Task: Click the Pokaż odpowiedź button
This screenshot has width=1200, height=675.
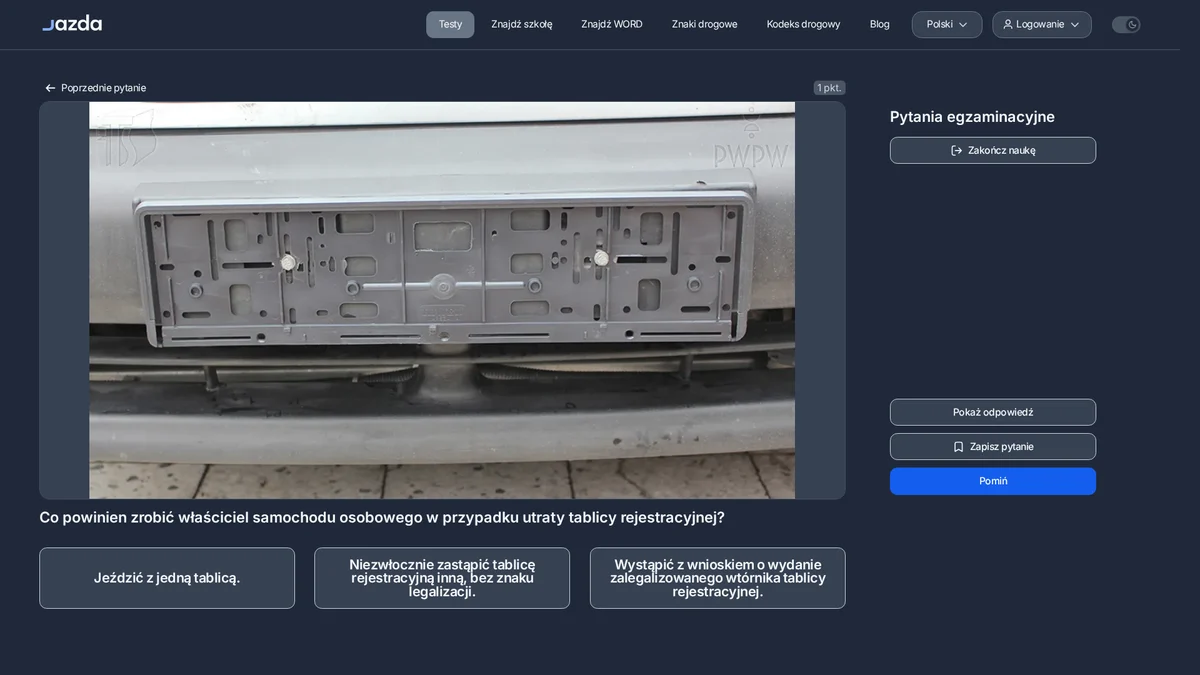Action: [x=993, y=412]
